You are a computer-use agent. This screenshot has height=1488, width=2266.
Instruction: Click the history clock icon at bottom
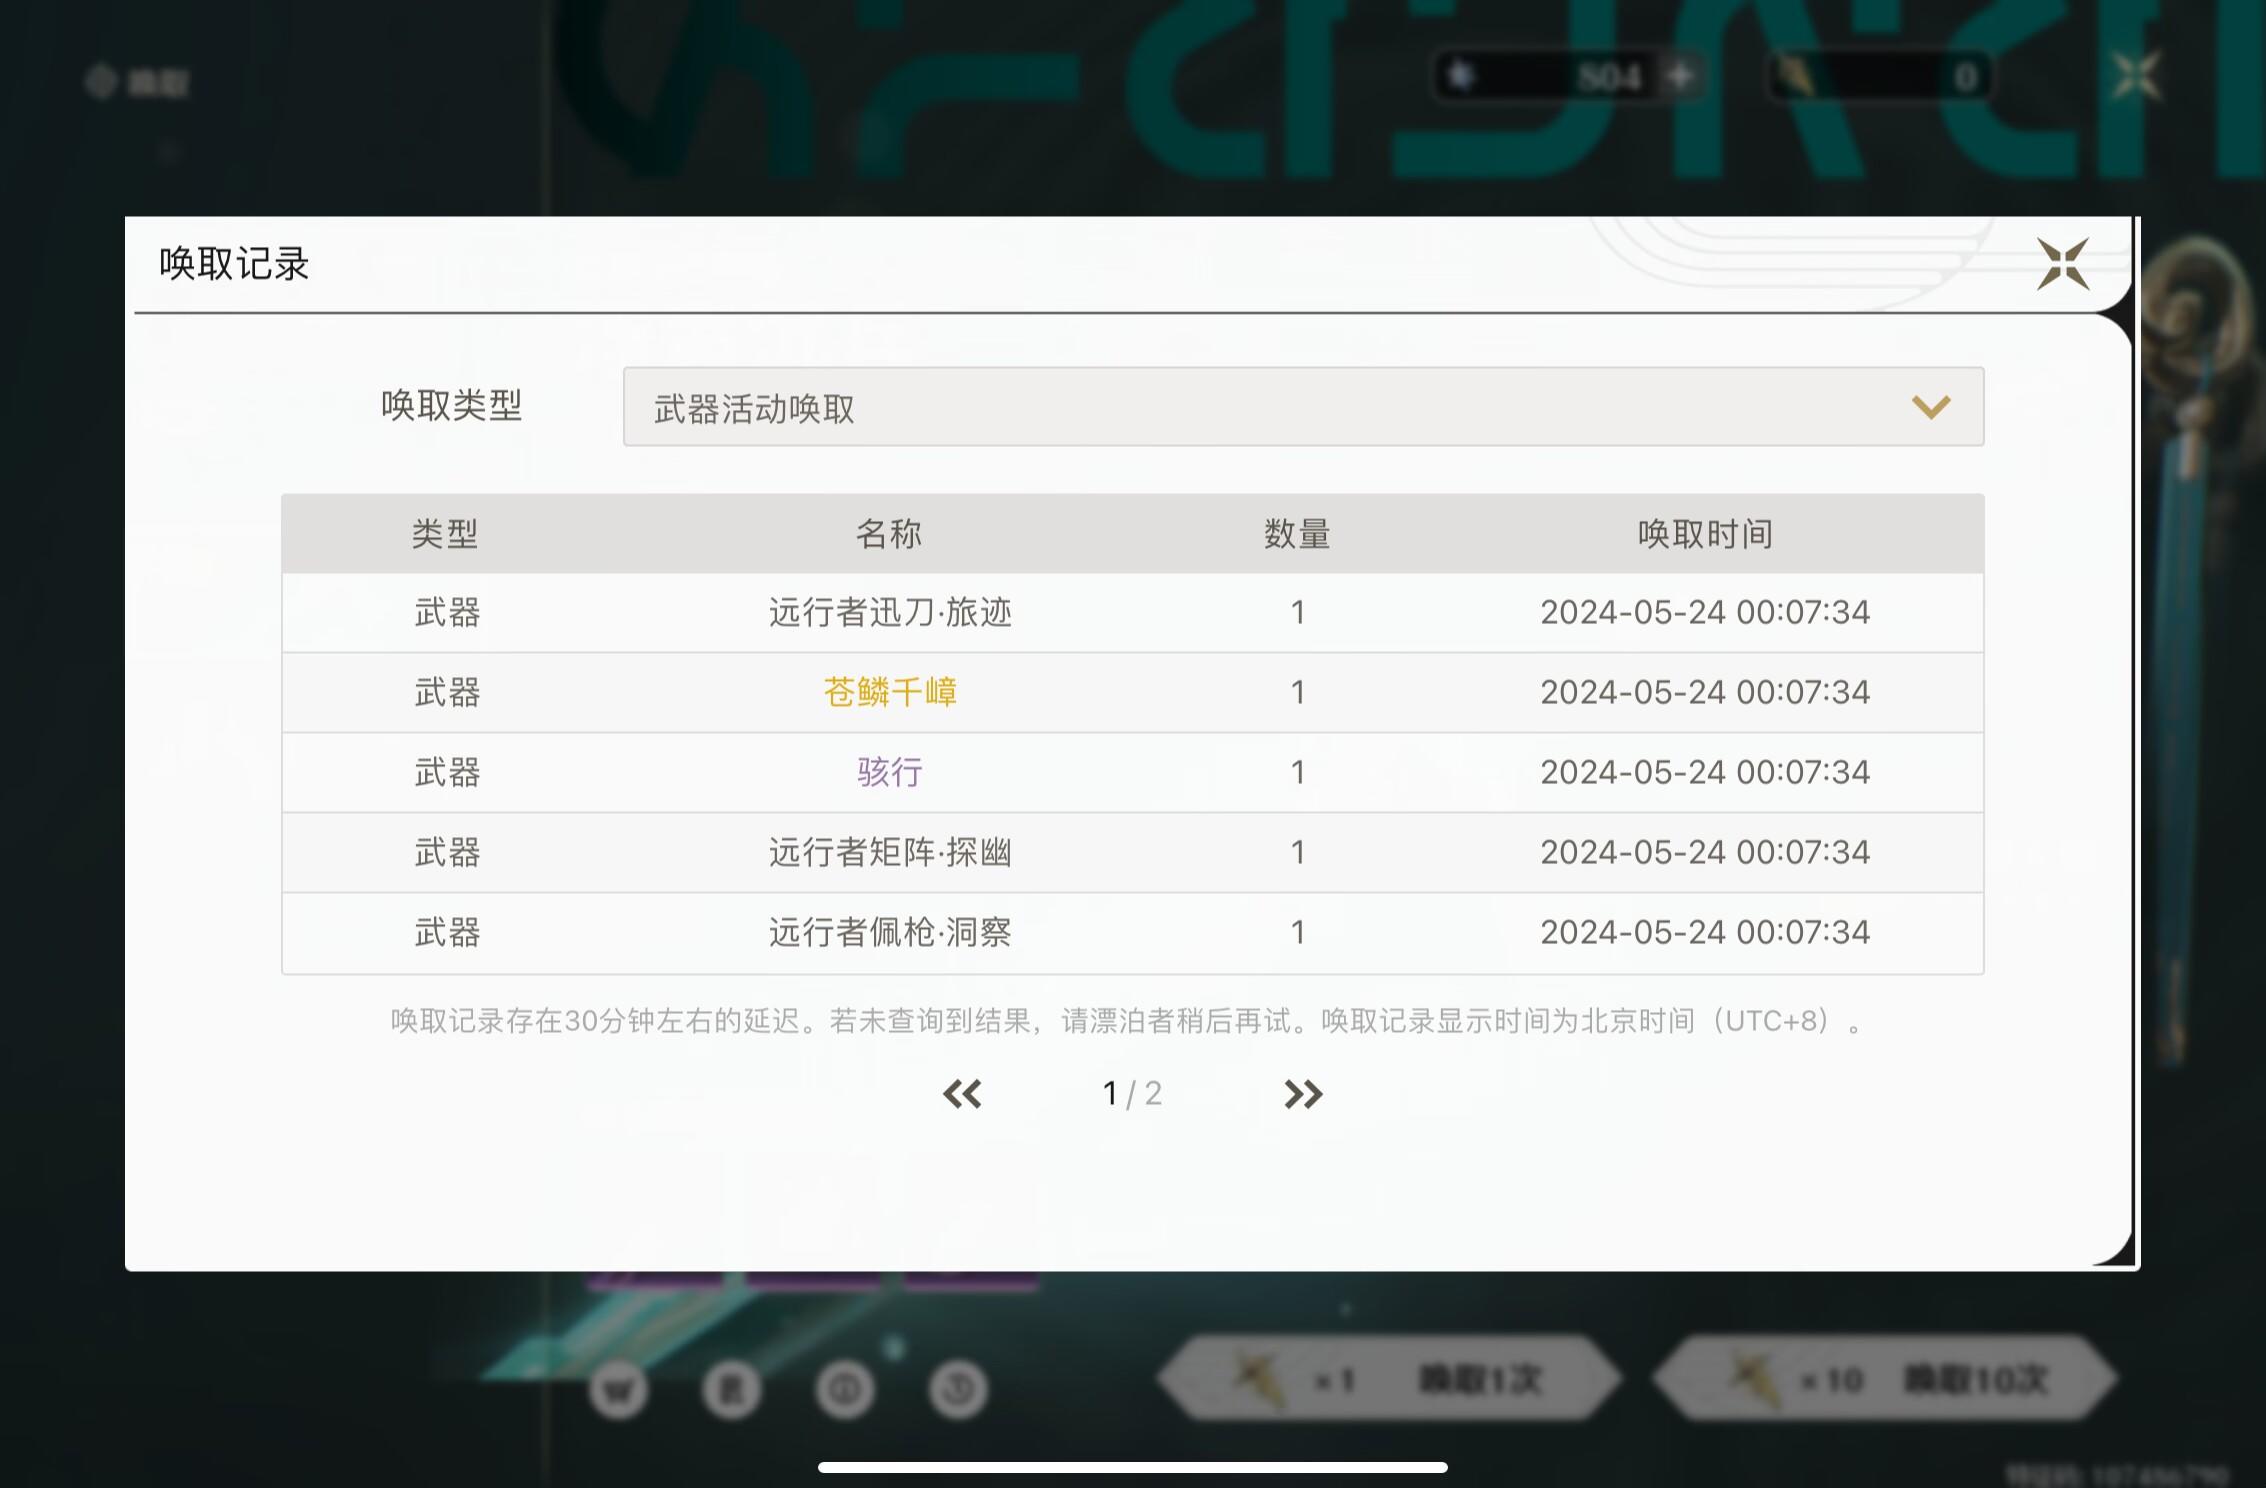point(958,1389)
